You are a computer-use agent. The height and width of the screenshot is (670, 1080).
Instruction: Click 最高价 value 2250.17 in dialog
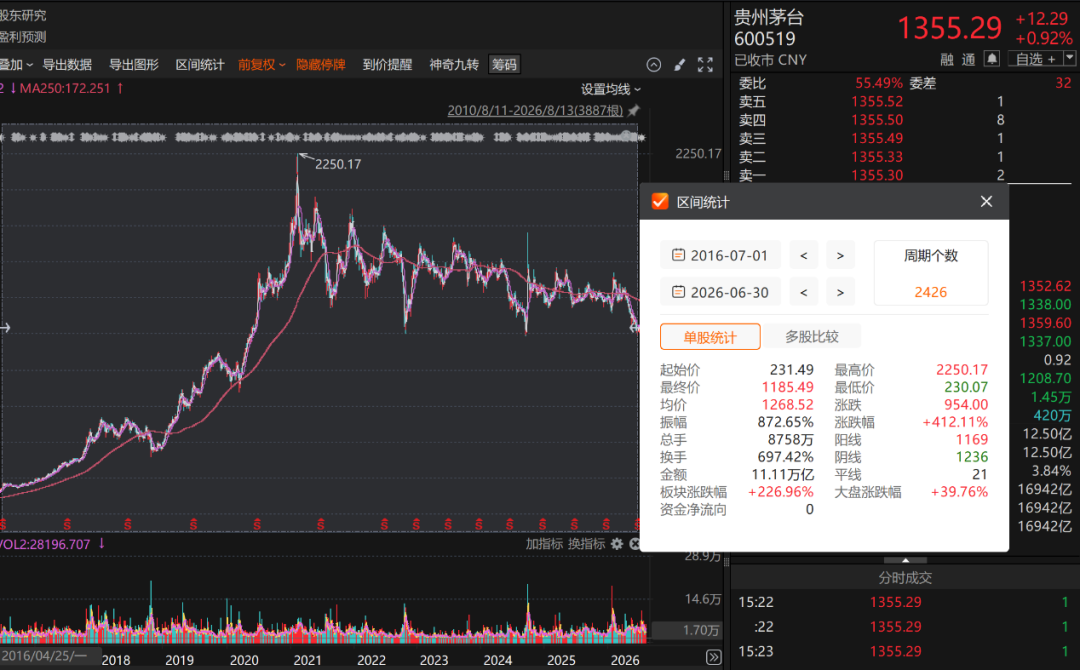pos(962,370)
